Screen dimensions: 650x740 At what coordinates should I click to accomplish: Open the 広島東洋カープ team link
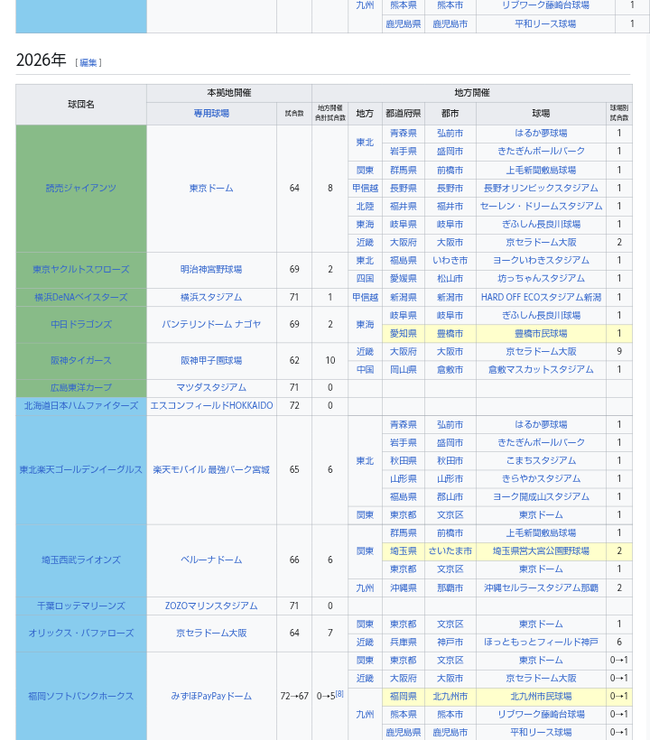pos(81,387)
